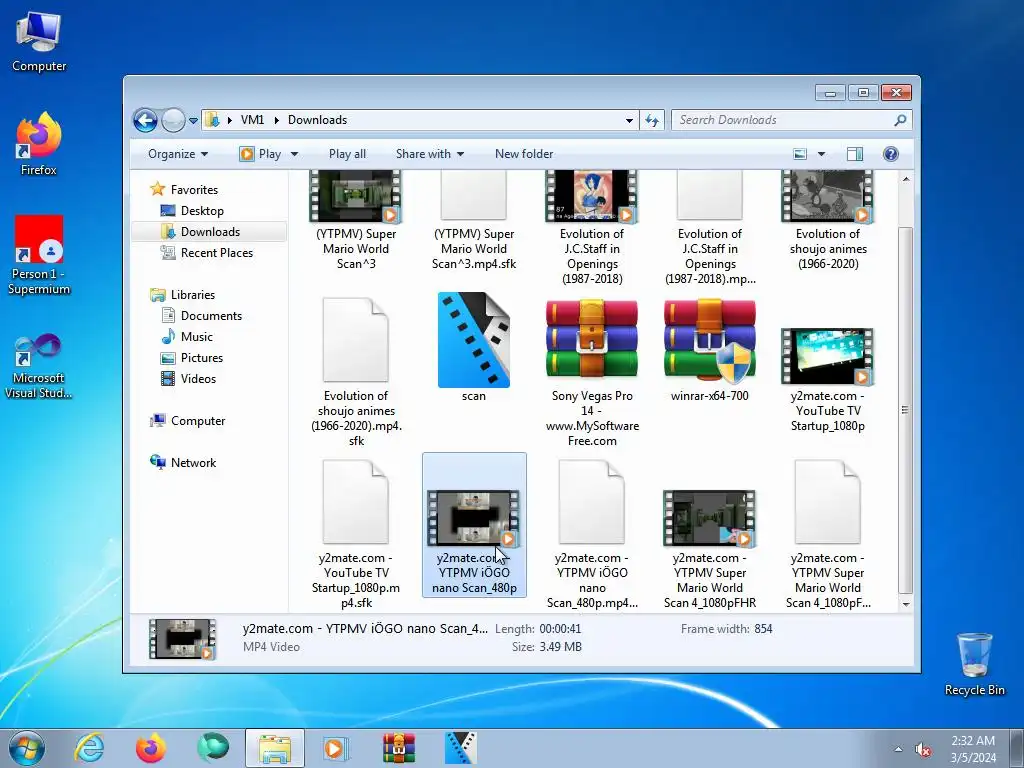This screenshot has width=1024, height=768.
Task: Select YouTube TV Startup_1080p.mp4.sfk file
Action: (356, 534)
